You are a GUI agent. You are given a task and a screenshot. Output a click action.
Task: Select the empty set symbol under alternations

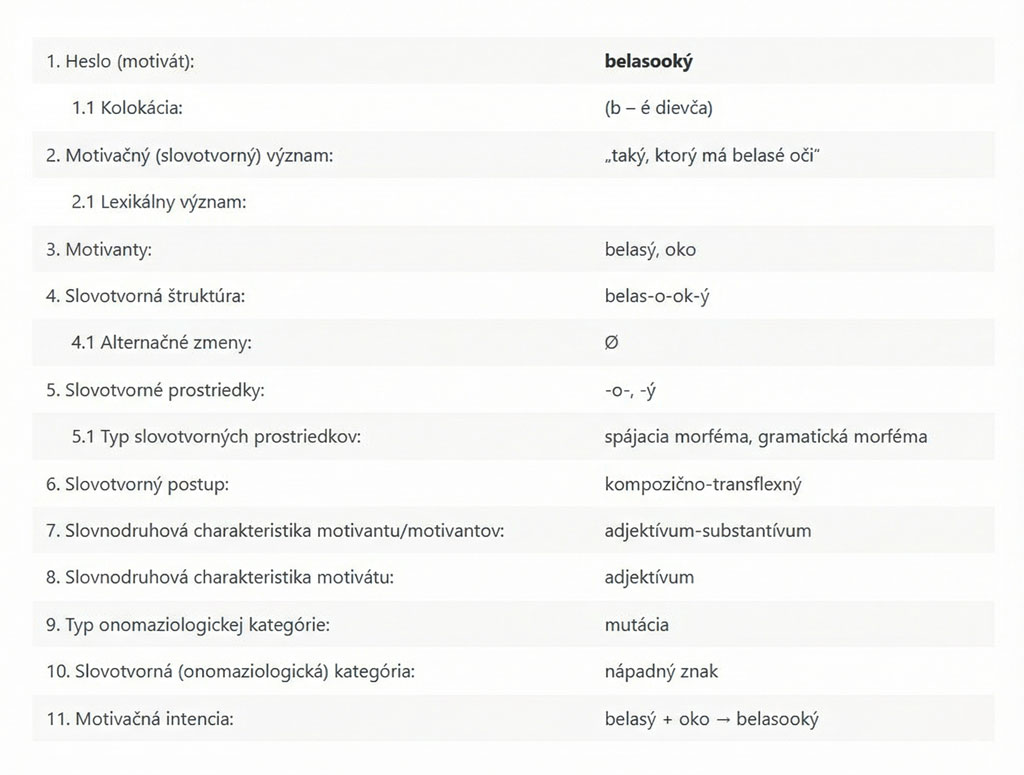tap(612, 343)
